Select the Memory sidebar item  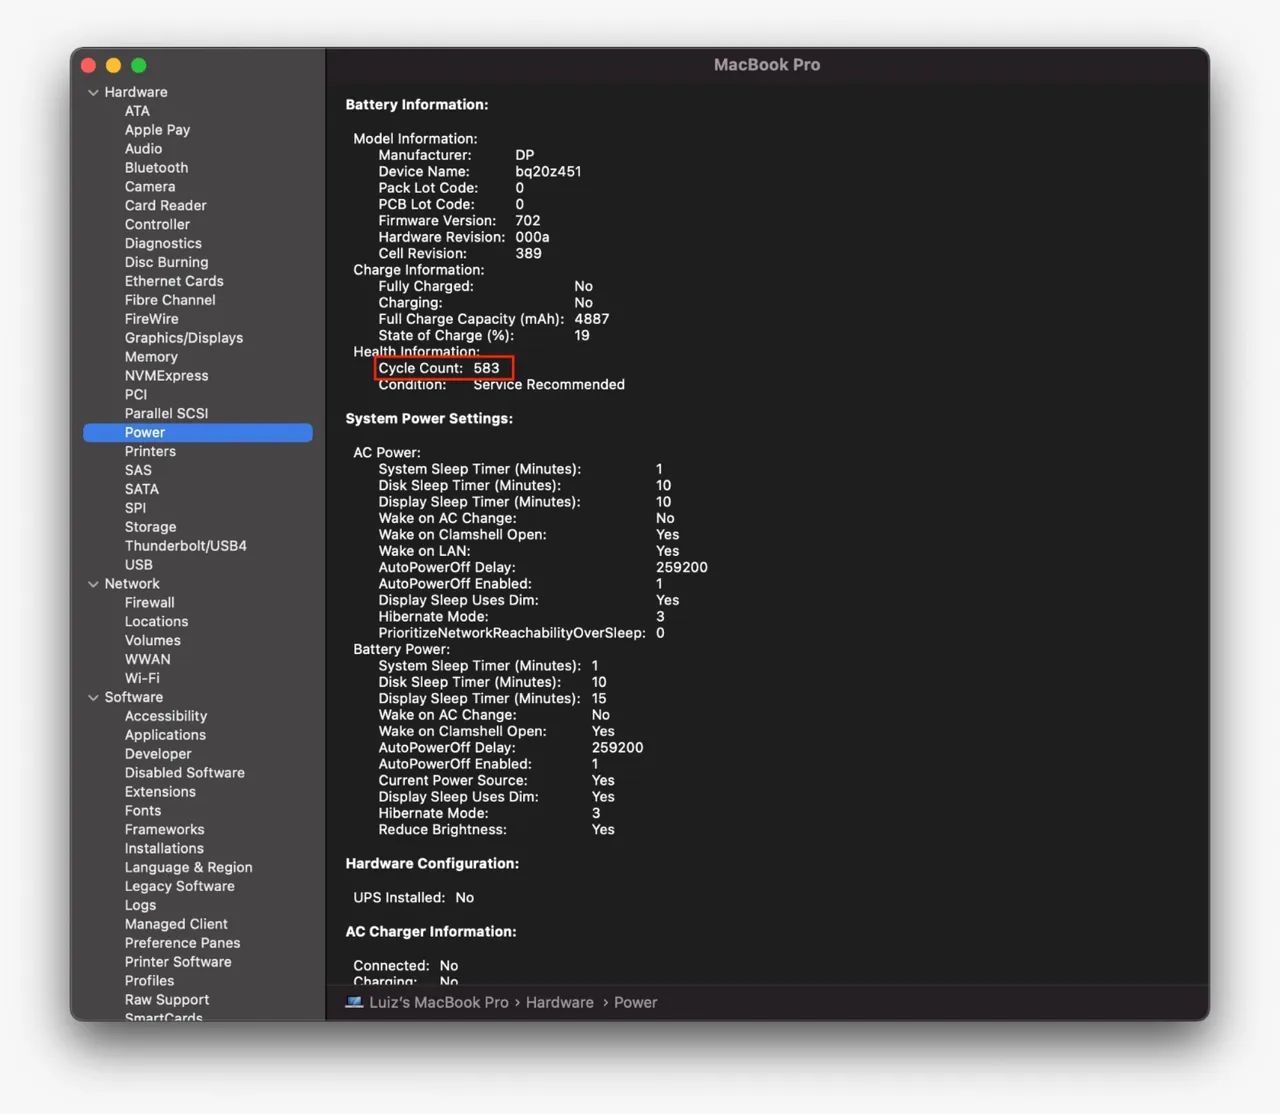pos(151,357)
